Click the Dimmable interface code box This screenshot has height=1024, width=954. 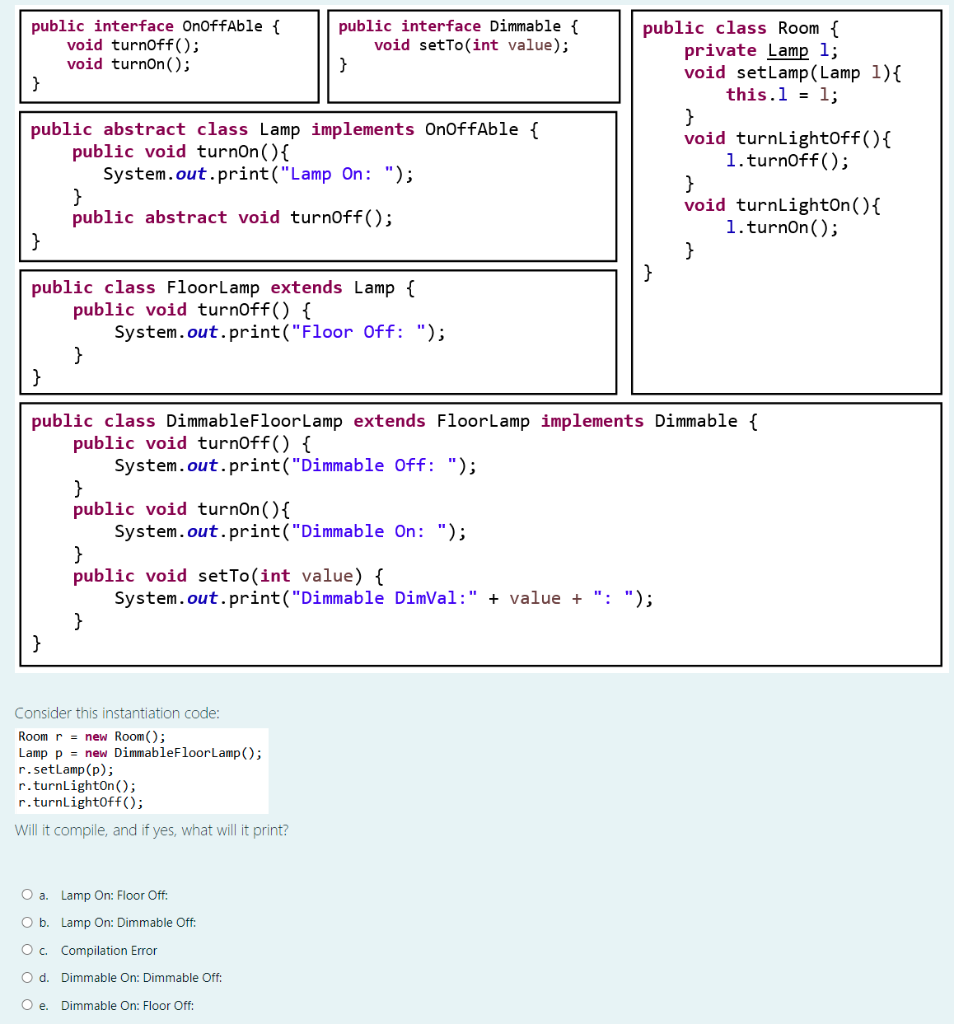point(472,55)
